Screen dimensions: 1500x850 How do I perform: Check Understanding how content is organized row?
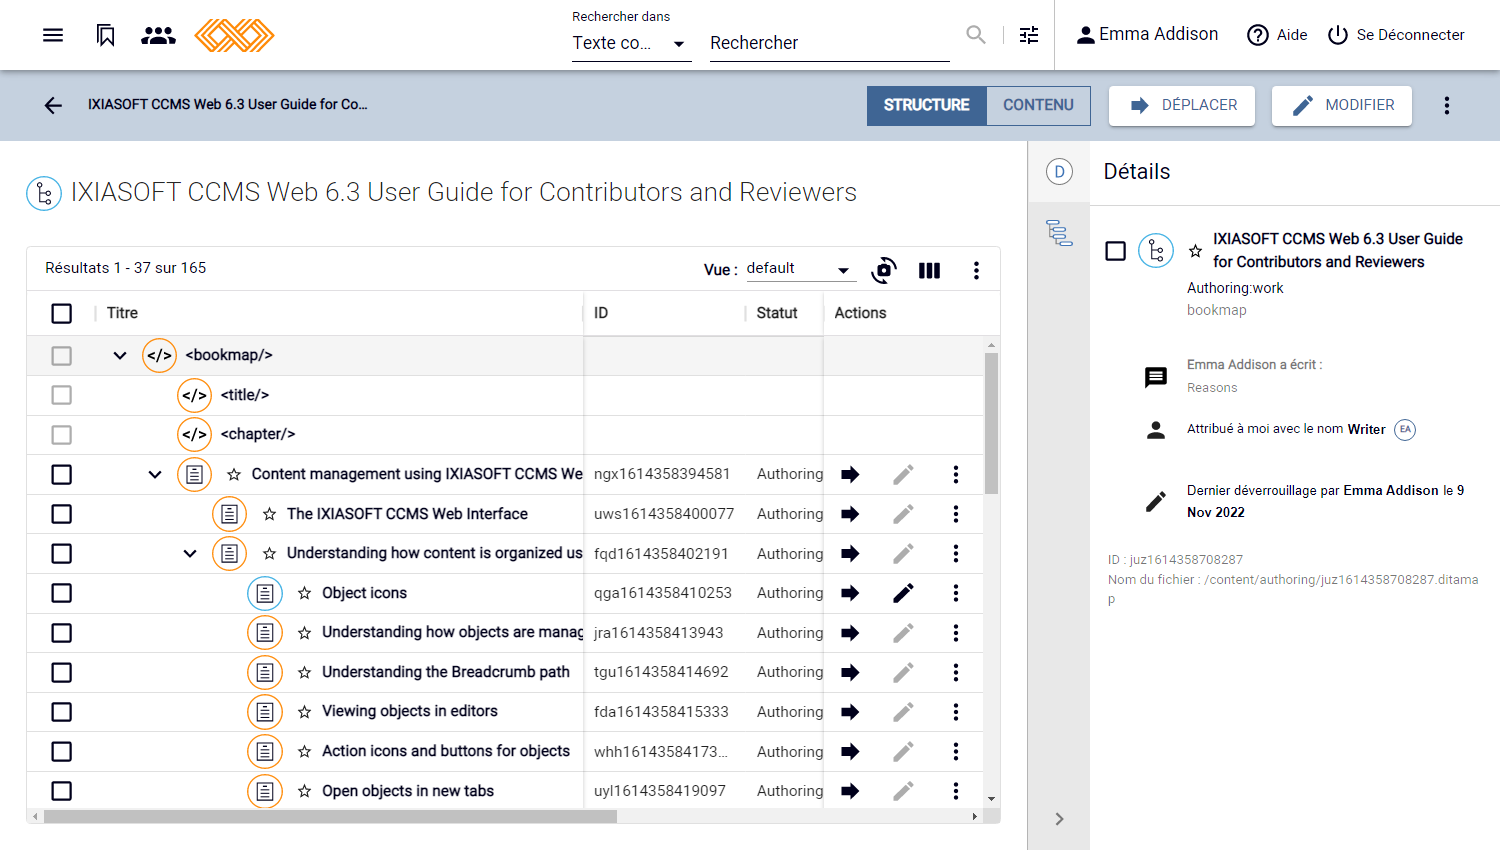[x=62, y=553]
